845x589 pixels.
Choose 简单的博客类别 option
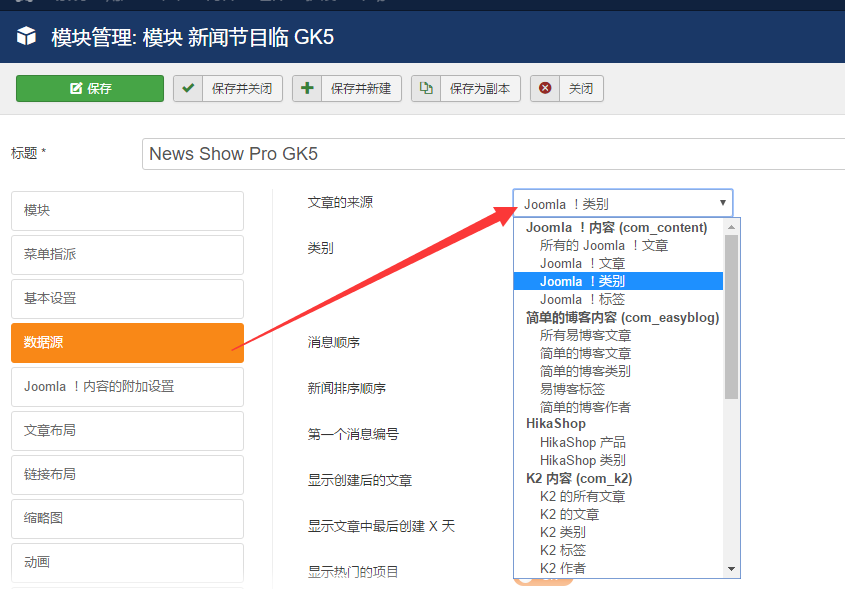(618, 371)
